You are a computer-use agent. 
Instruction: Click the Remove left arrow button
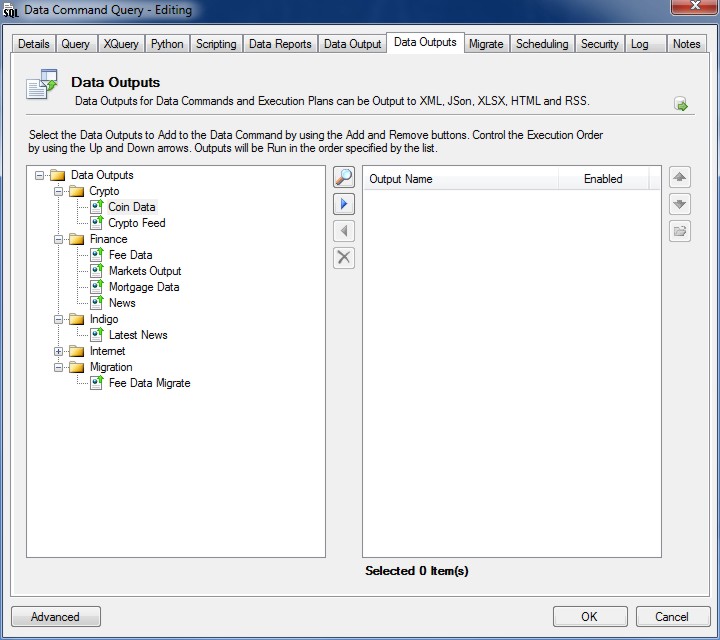[344, 231]
